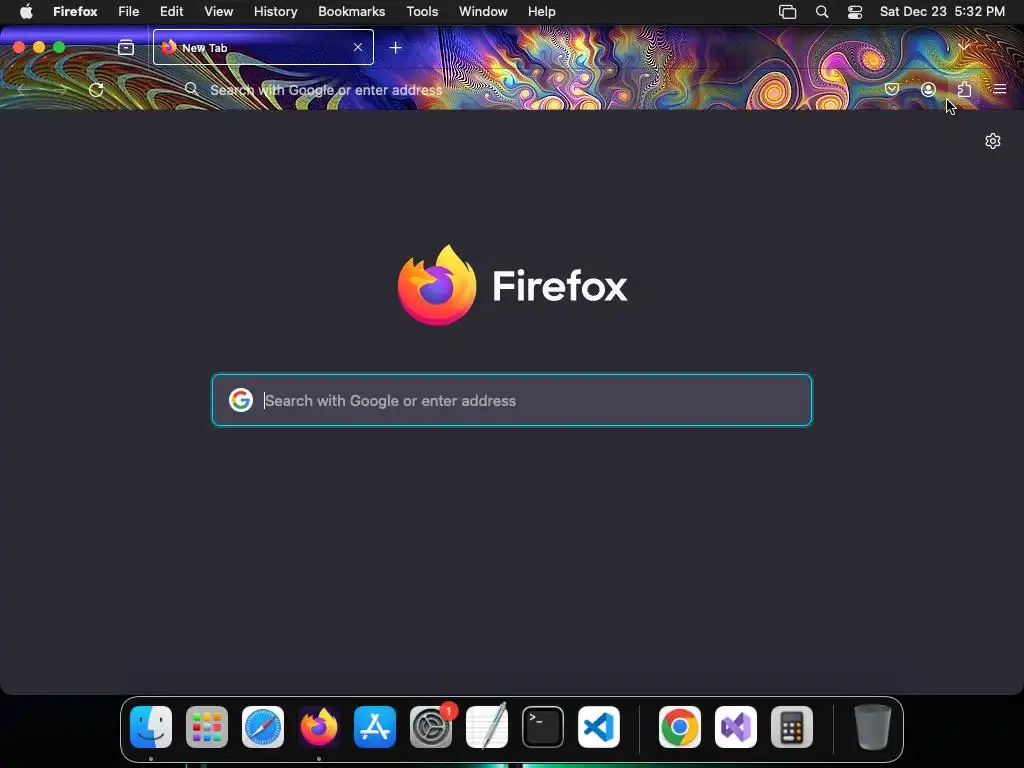Open the History menu

(x=276, y=11)
